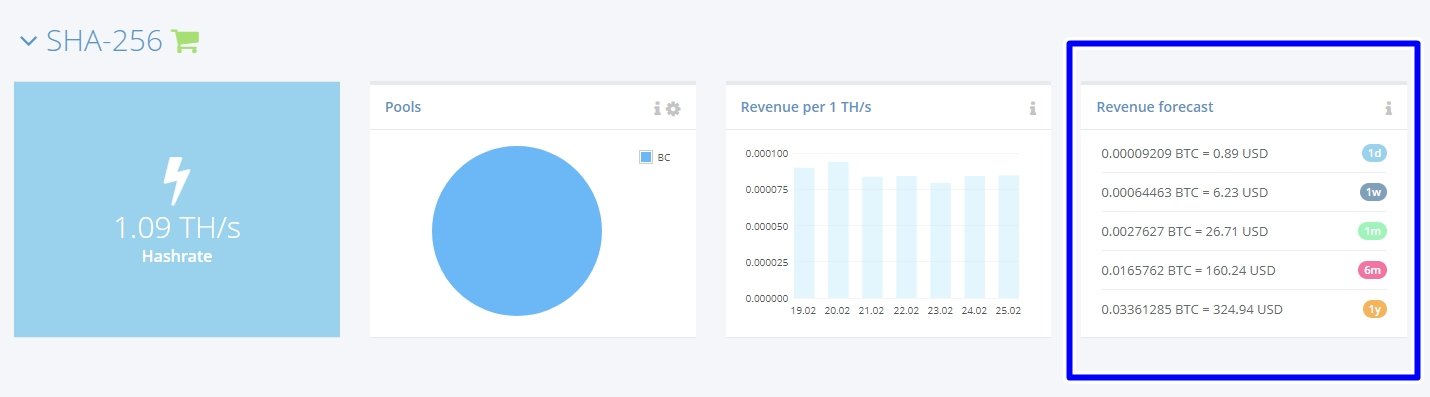Click the 20.02 revenue bar
This screenshot has height=397, width=1430.
[838, 230]
